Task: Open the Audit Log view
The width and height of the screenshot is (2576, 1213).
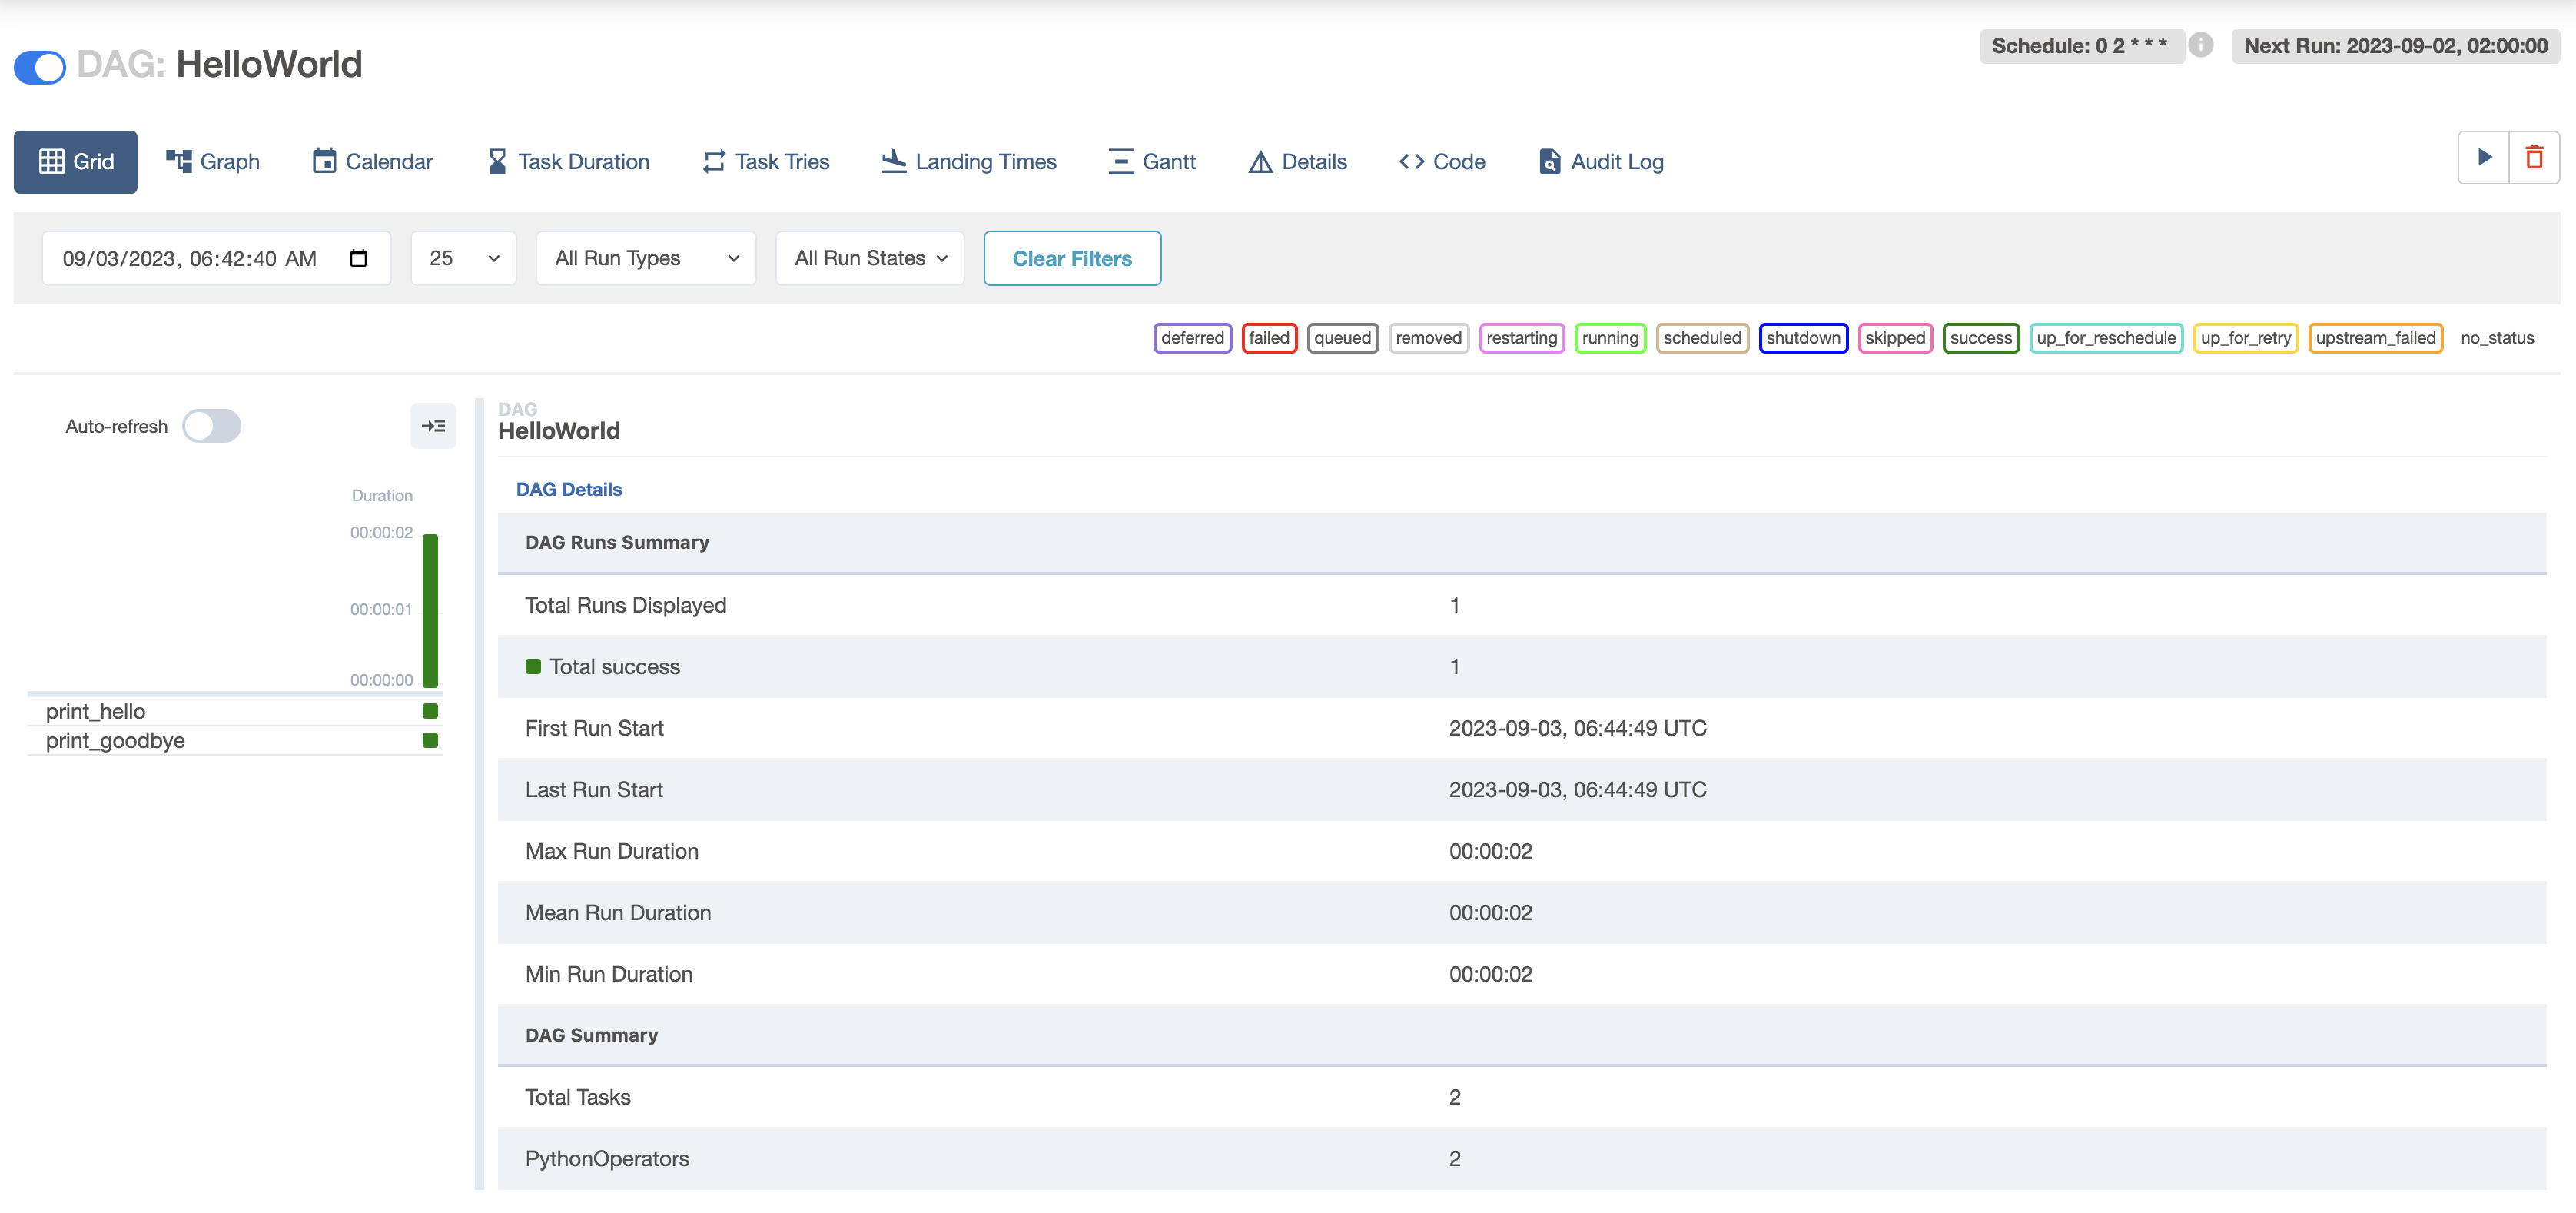Action: point(1600,162)
